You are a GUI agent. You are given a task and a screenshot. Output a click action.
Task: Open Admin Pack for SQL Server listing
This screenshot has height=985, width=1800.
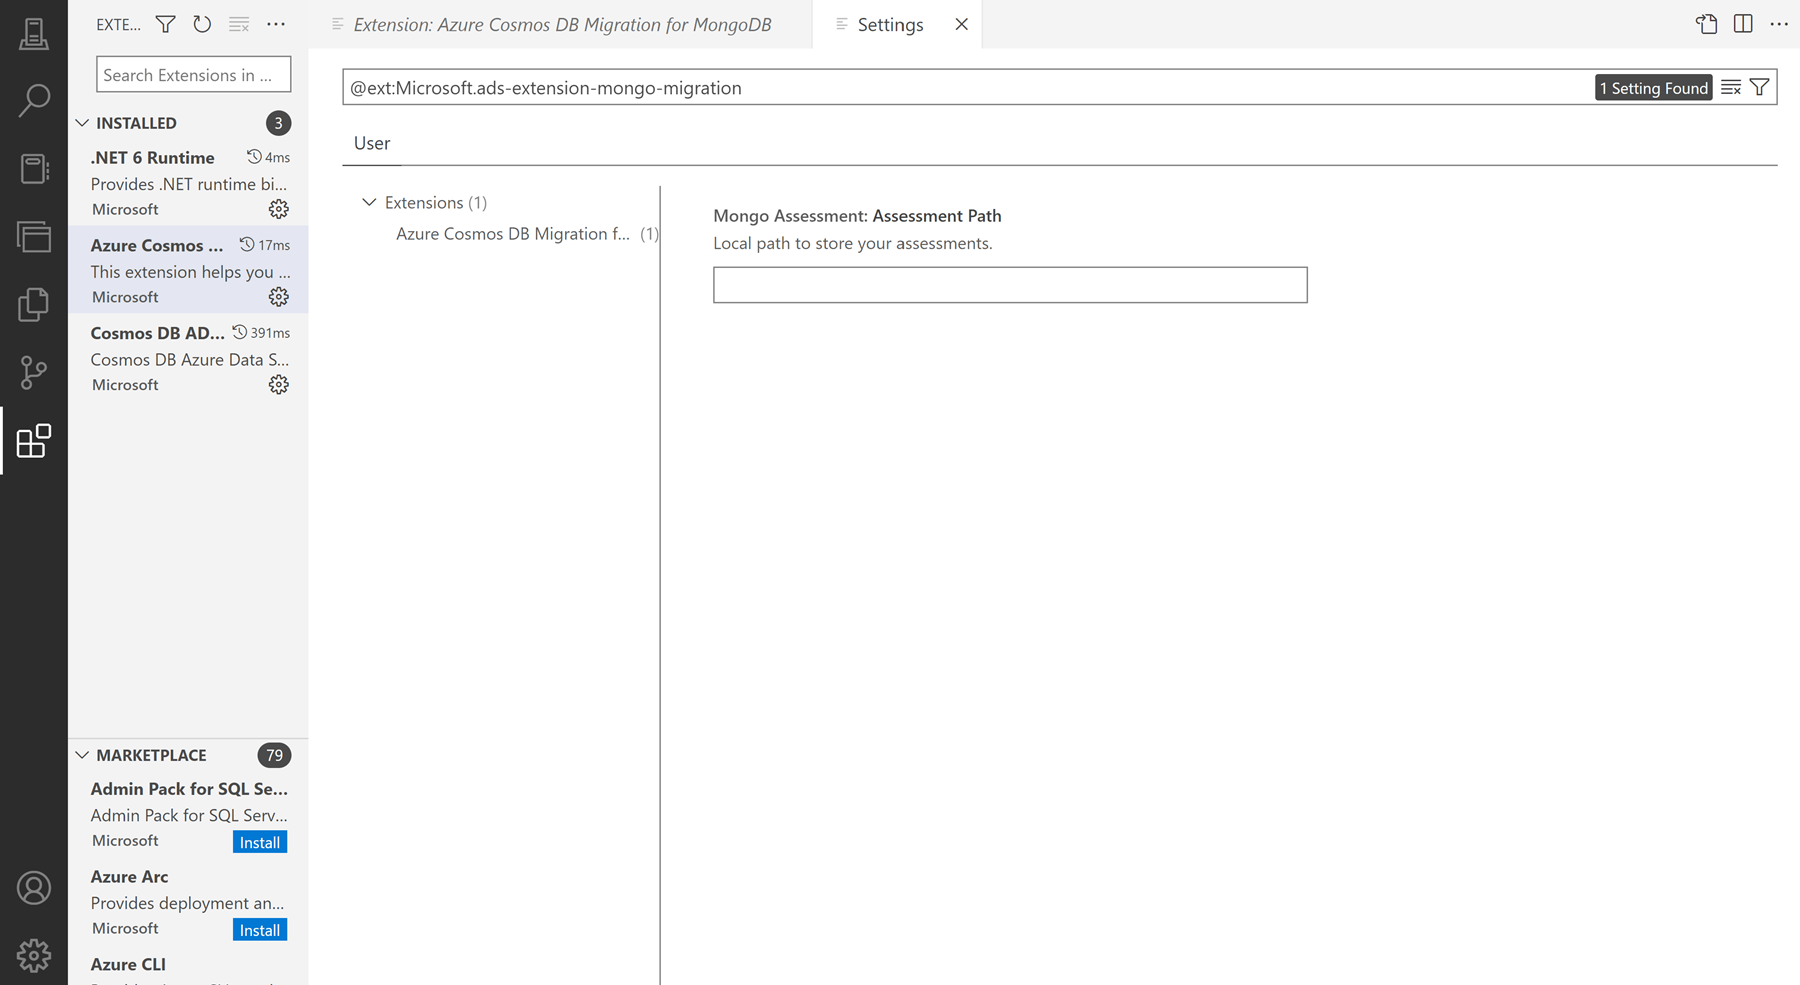pos(188,814)
